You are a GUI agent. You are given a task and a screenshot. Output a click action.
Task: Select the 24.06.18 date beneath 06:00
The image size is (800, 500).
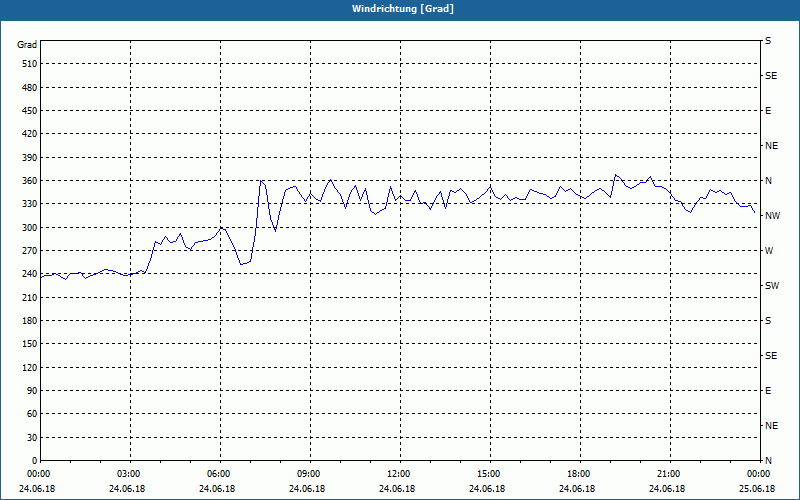point(217,489)
